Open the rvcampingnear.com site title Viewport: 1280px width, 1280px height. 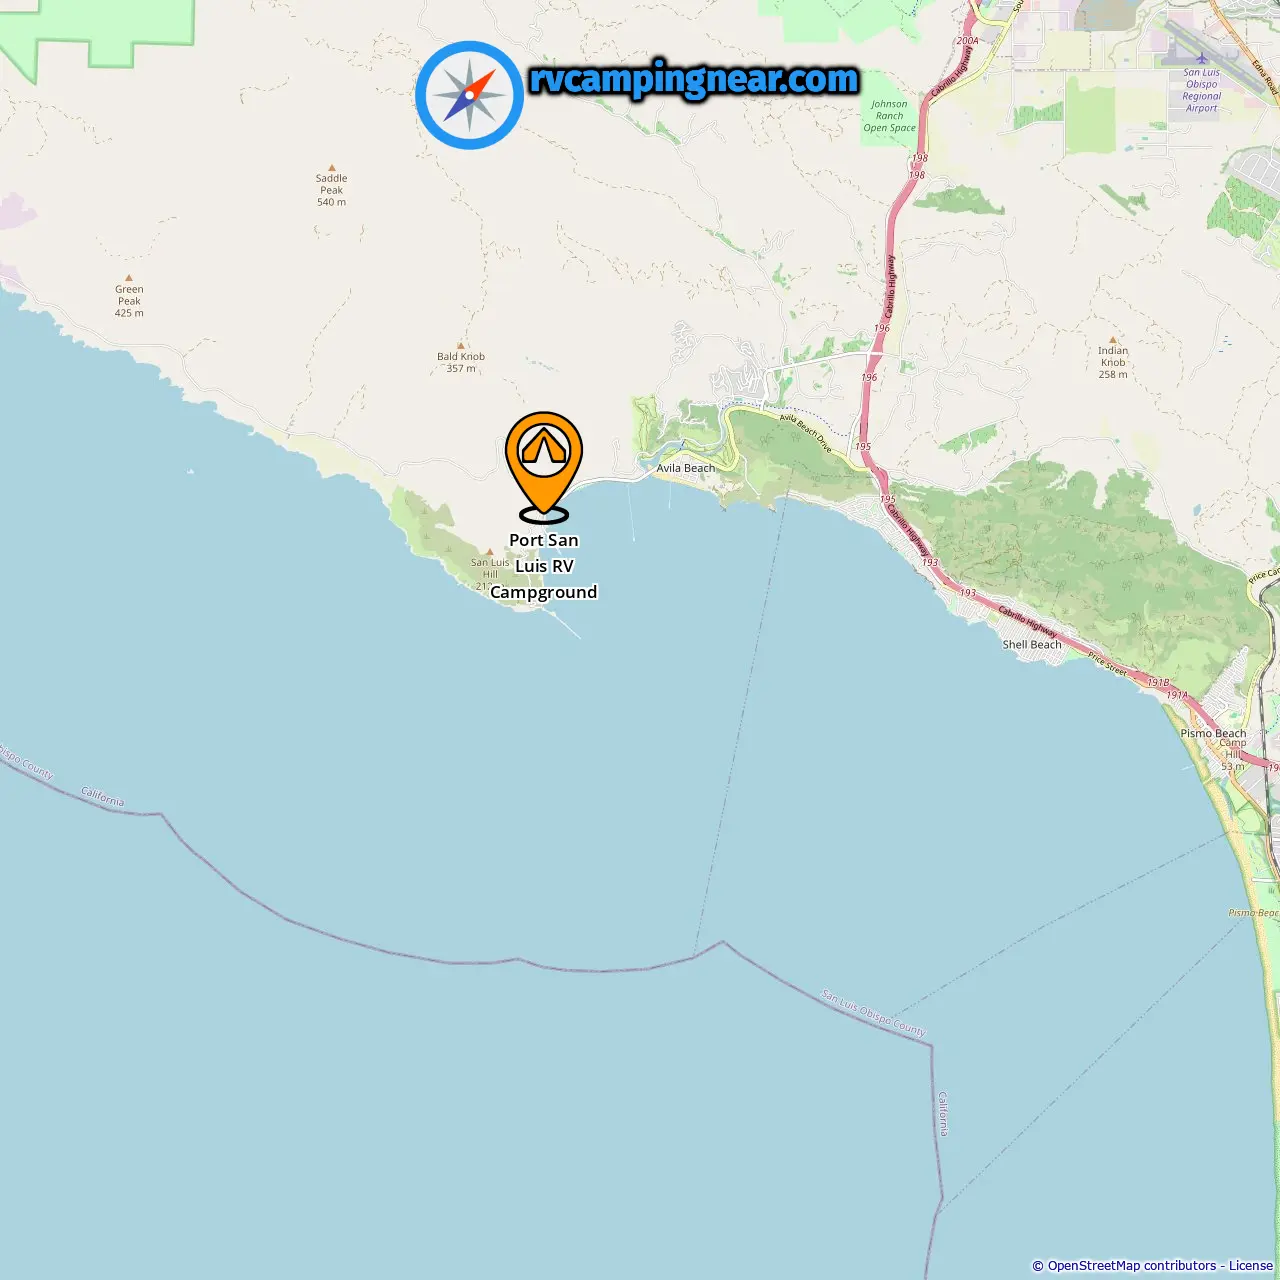694,79
